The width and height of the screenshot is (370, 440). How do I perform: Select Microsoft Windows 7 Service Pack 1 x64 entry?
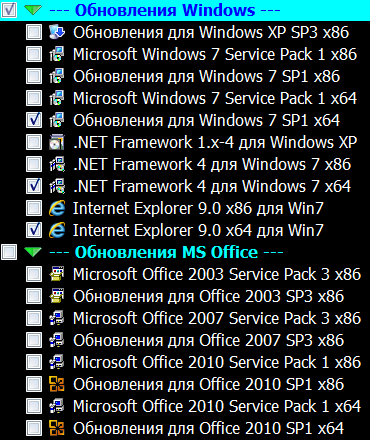(215, 98)
